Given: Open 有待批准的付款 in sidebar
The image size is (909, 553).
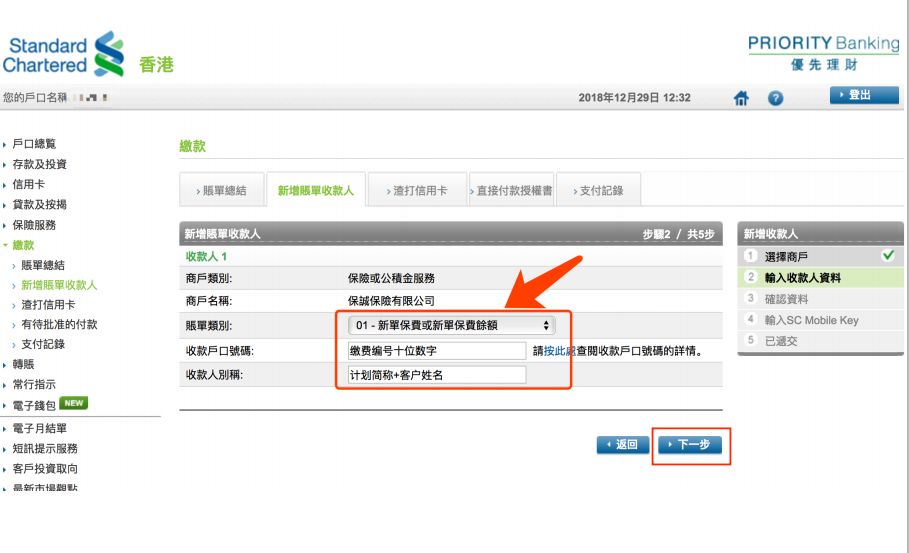Looking at the screenshot, I should click(x=59, y=324).
